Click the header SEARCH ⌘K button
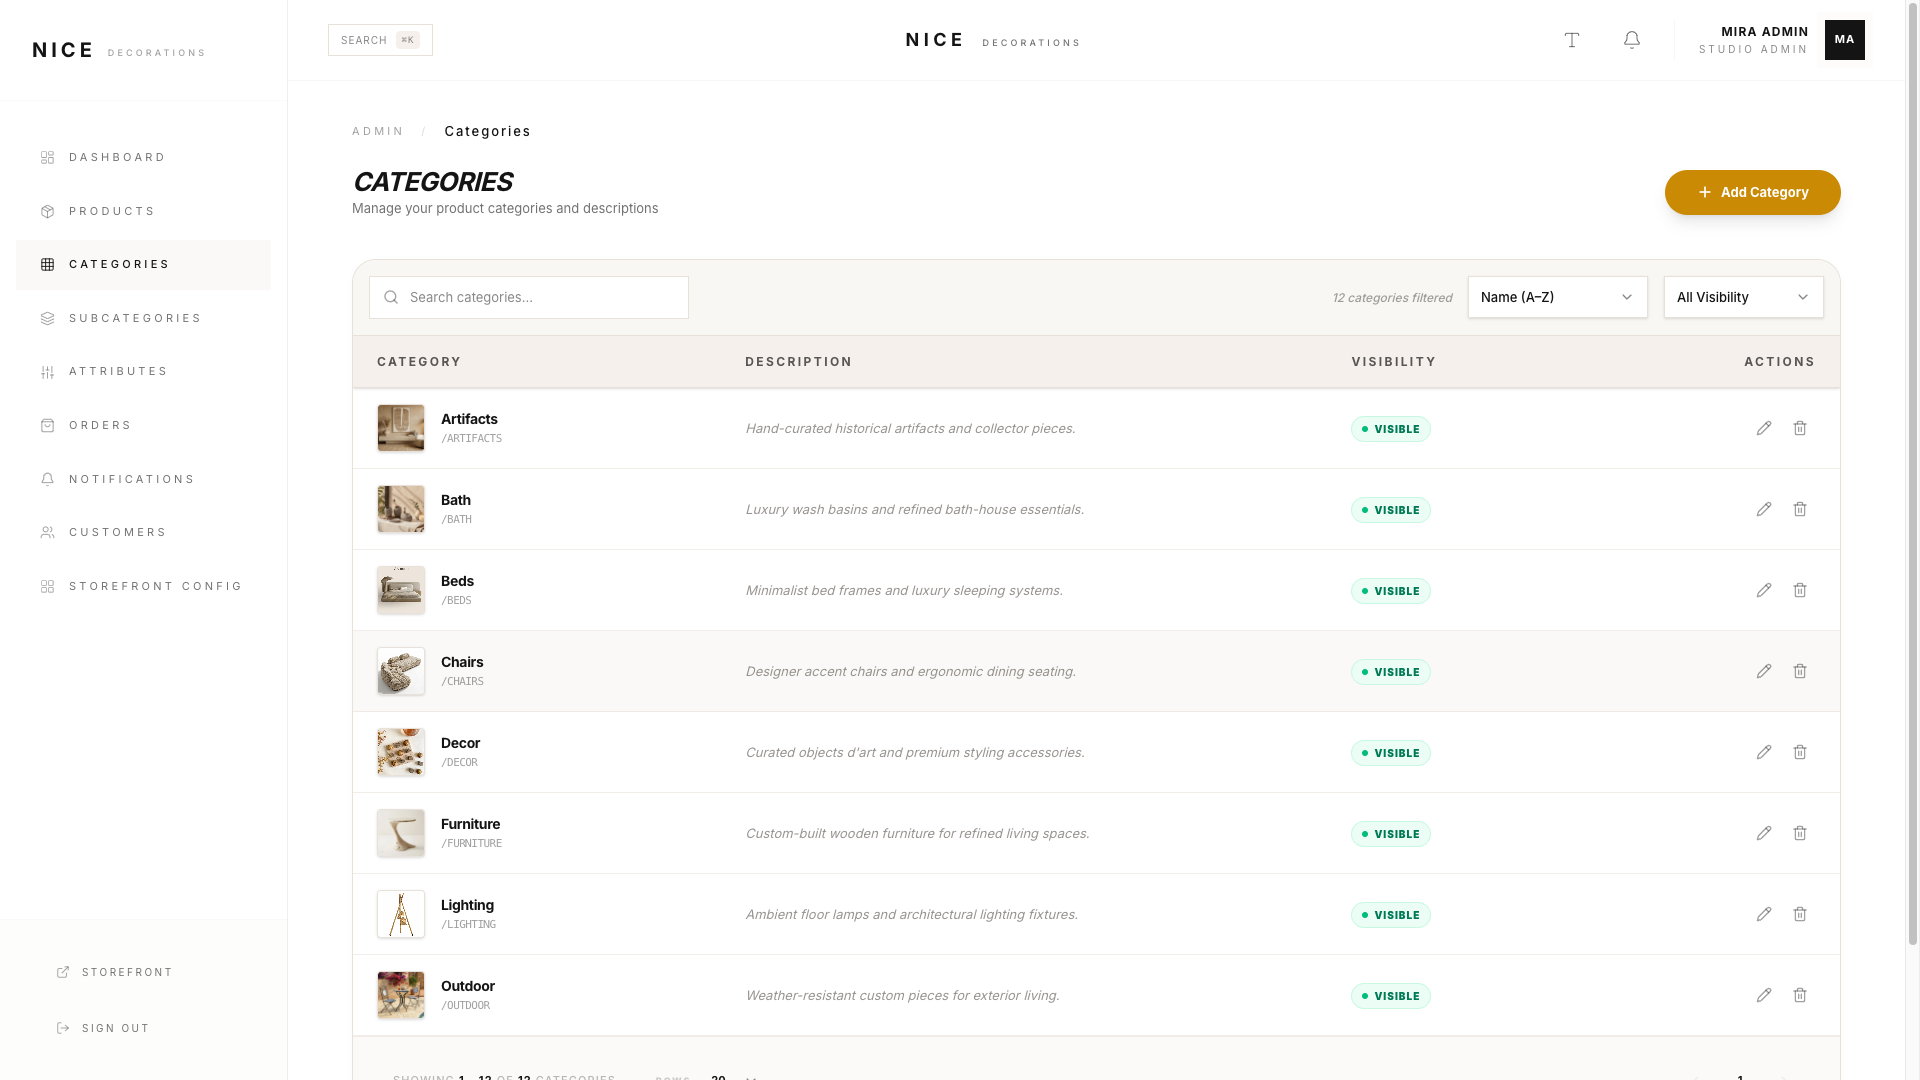The image size is (1920, 1080). [x=380, y=40]
